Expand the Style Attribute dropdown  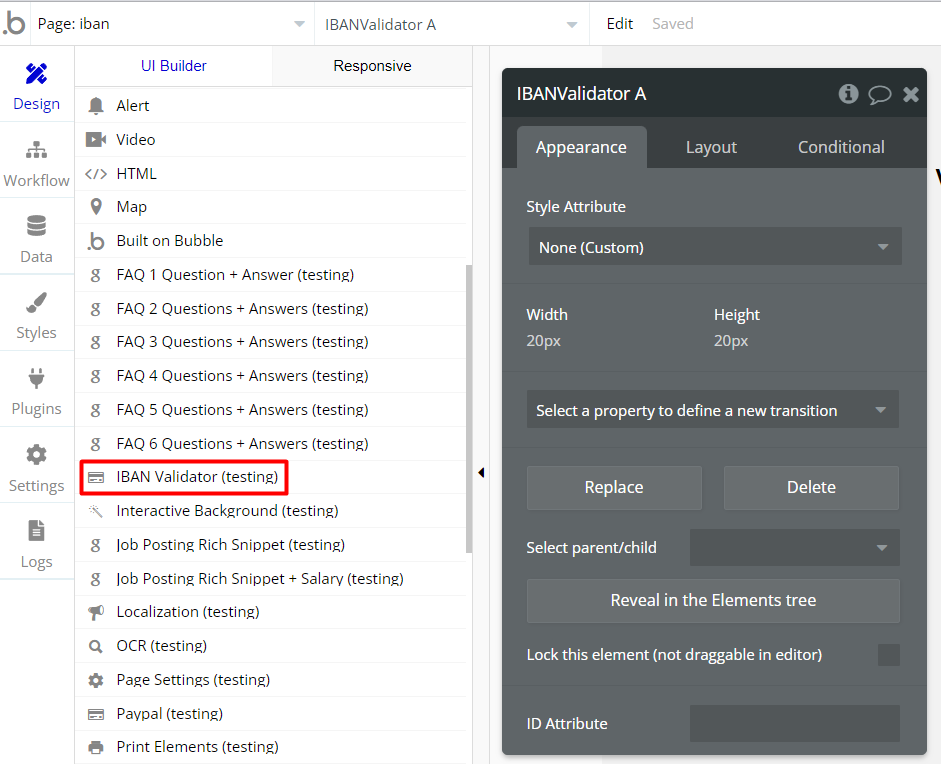(714, 247)
